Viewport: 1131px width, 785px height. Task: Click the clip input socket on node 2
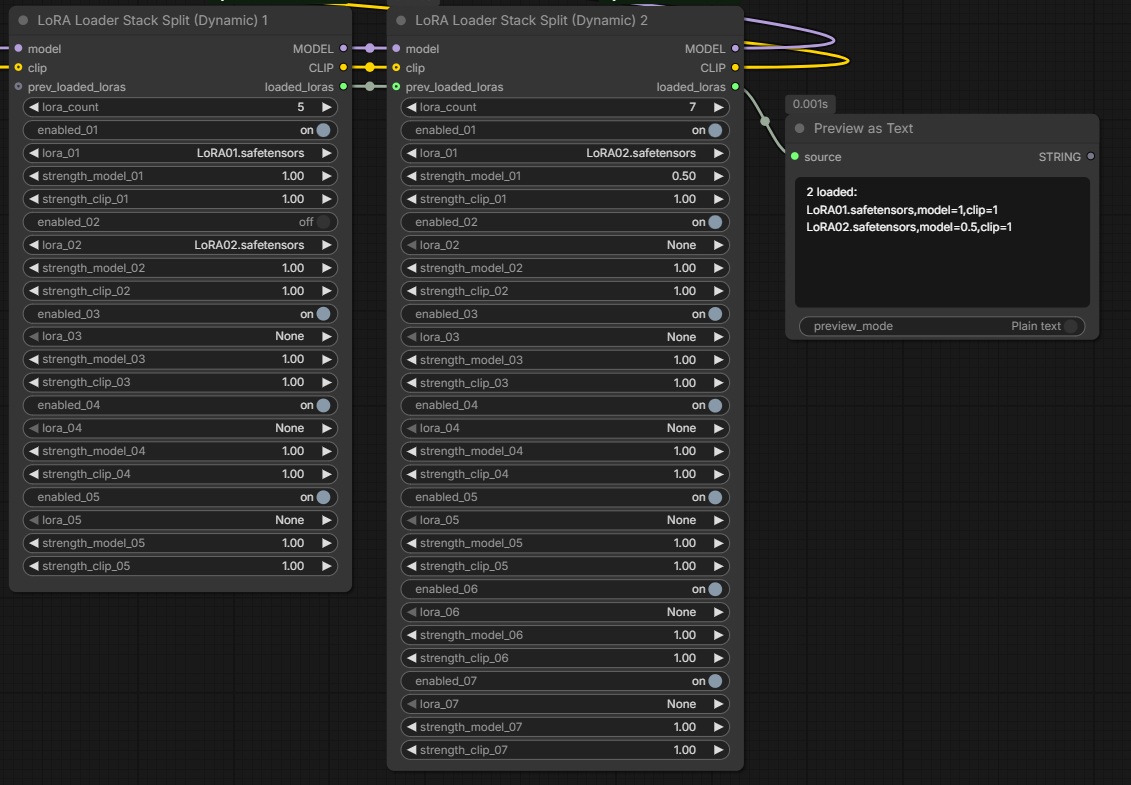tap(396, 67)
